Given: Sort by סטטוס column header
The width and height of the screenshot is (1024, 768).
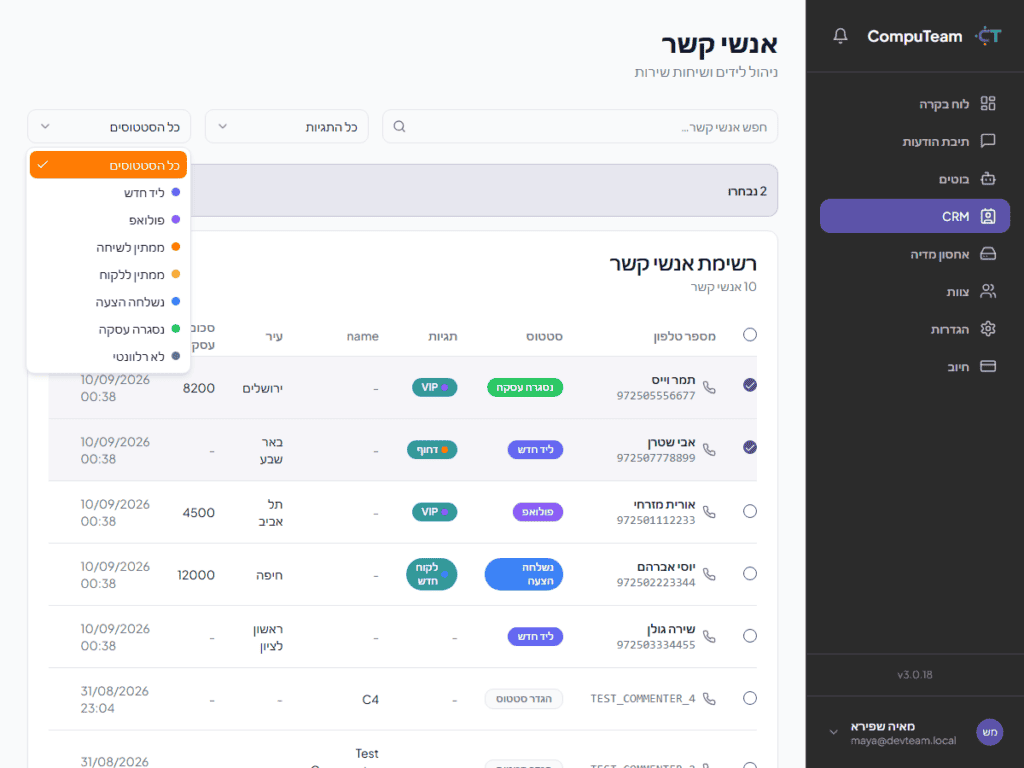Looking at the screenshot, I should point(545,336).
